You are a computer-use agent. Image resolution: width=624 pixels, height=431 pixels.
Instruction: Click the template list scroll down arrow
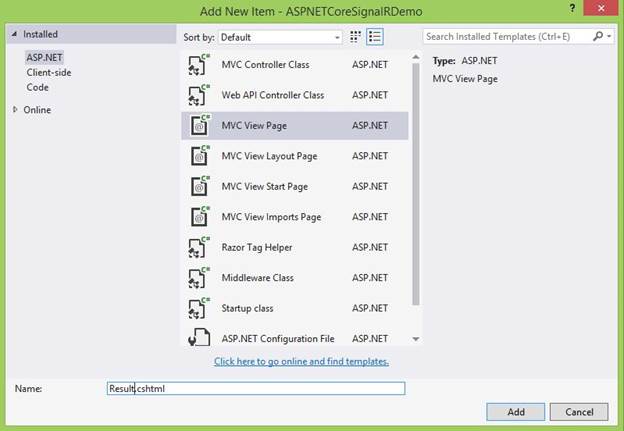pyautogui.click(x=416, y=339)
